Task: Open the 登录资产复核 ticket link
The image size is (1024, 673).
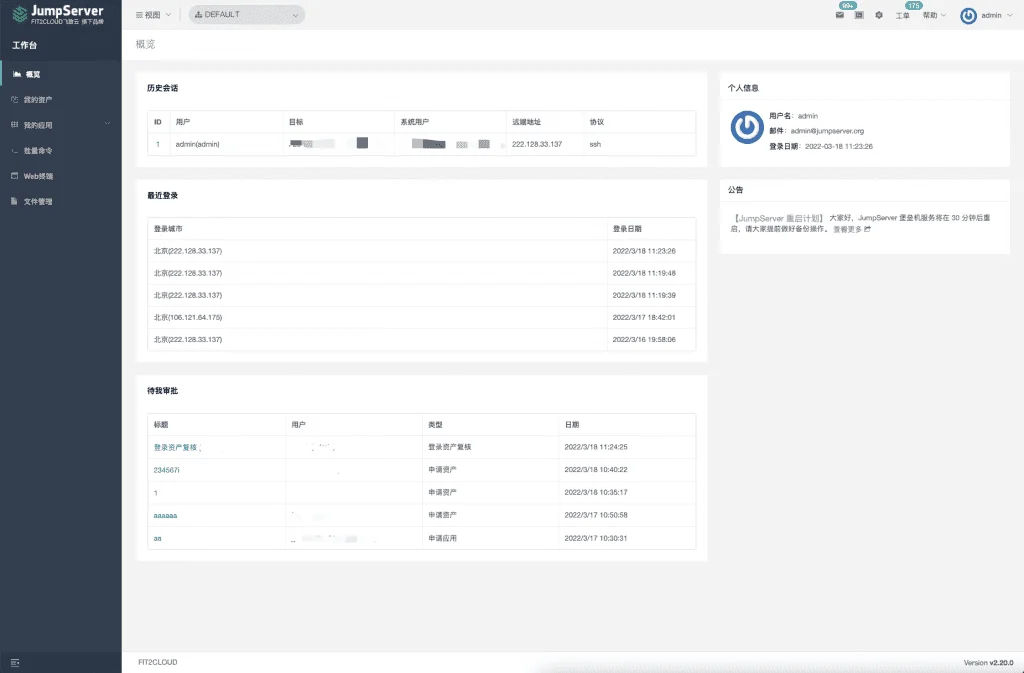Action: 175,447
